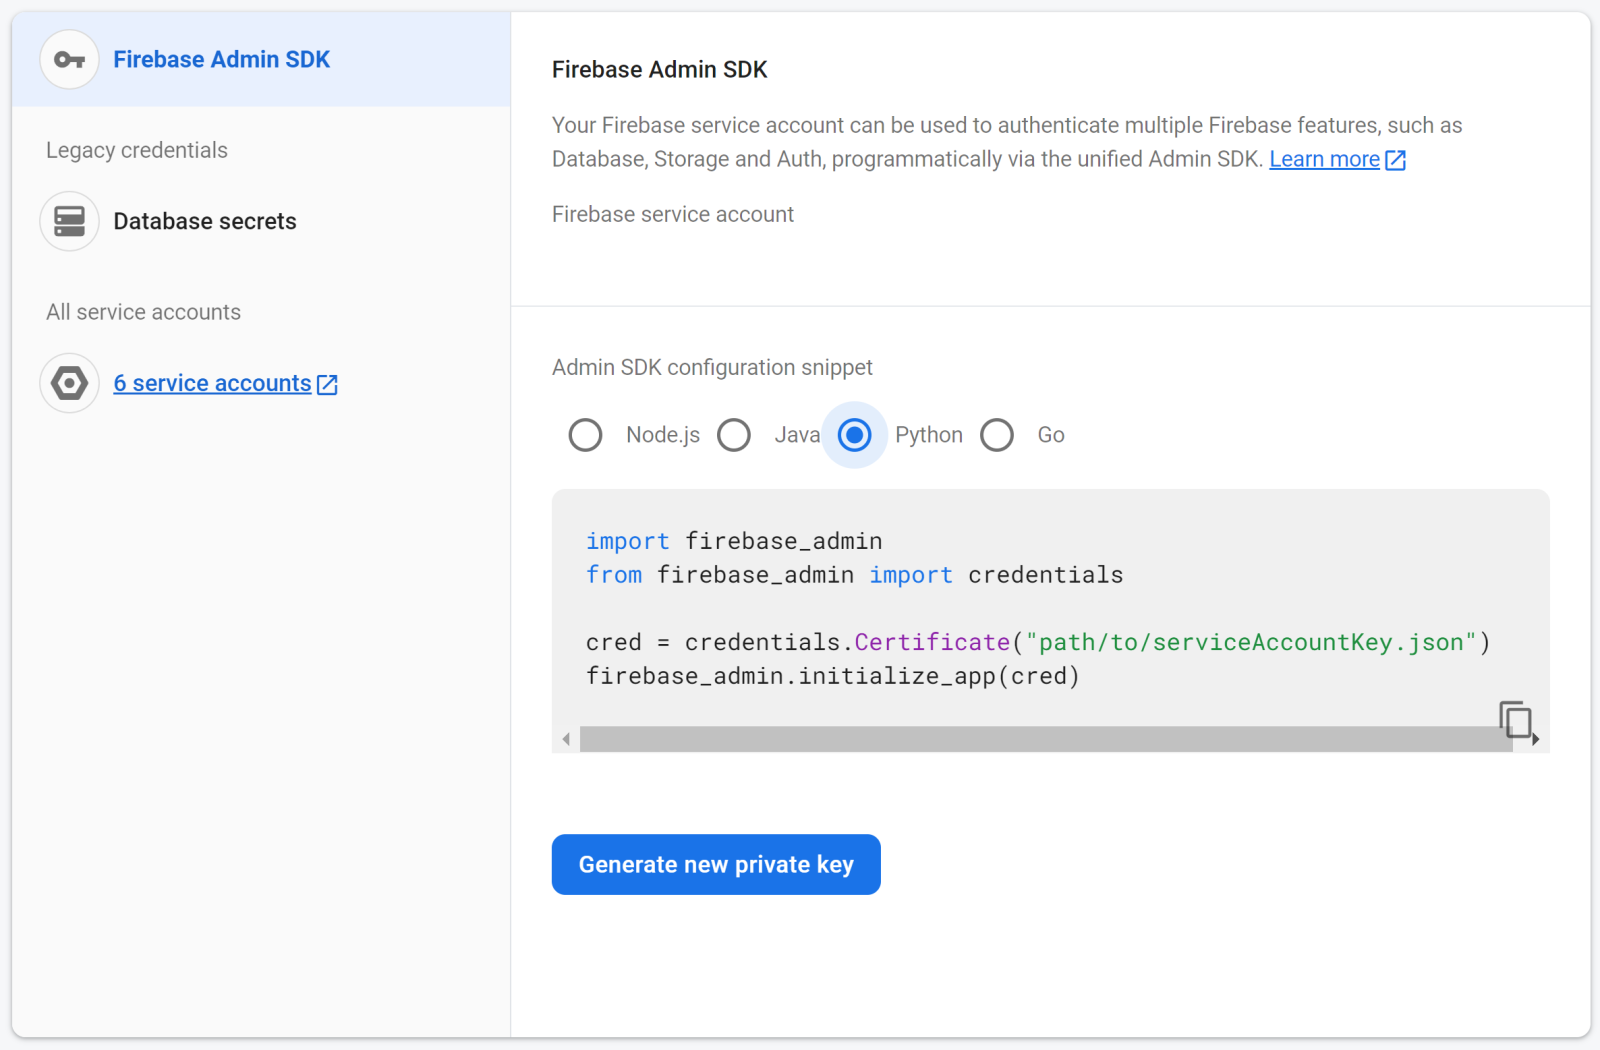This screenshot has height=1050, width=1600.
Task: Choose the Java radio option
Action: tap(734, 435)
